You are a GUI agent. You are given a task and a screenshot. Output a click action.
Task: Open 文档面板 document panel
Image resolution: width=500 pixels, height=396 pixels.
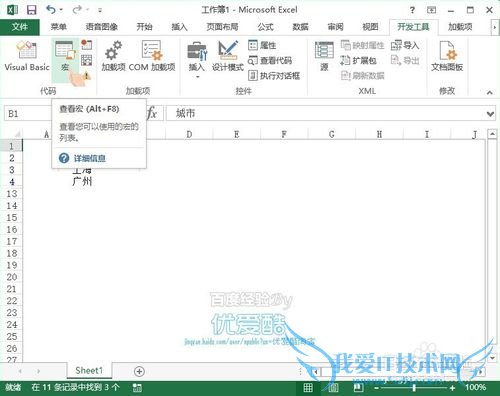447,56
